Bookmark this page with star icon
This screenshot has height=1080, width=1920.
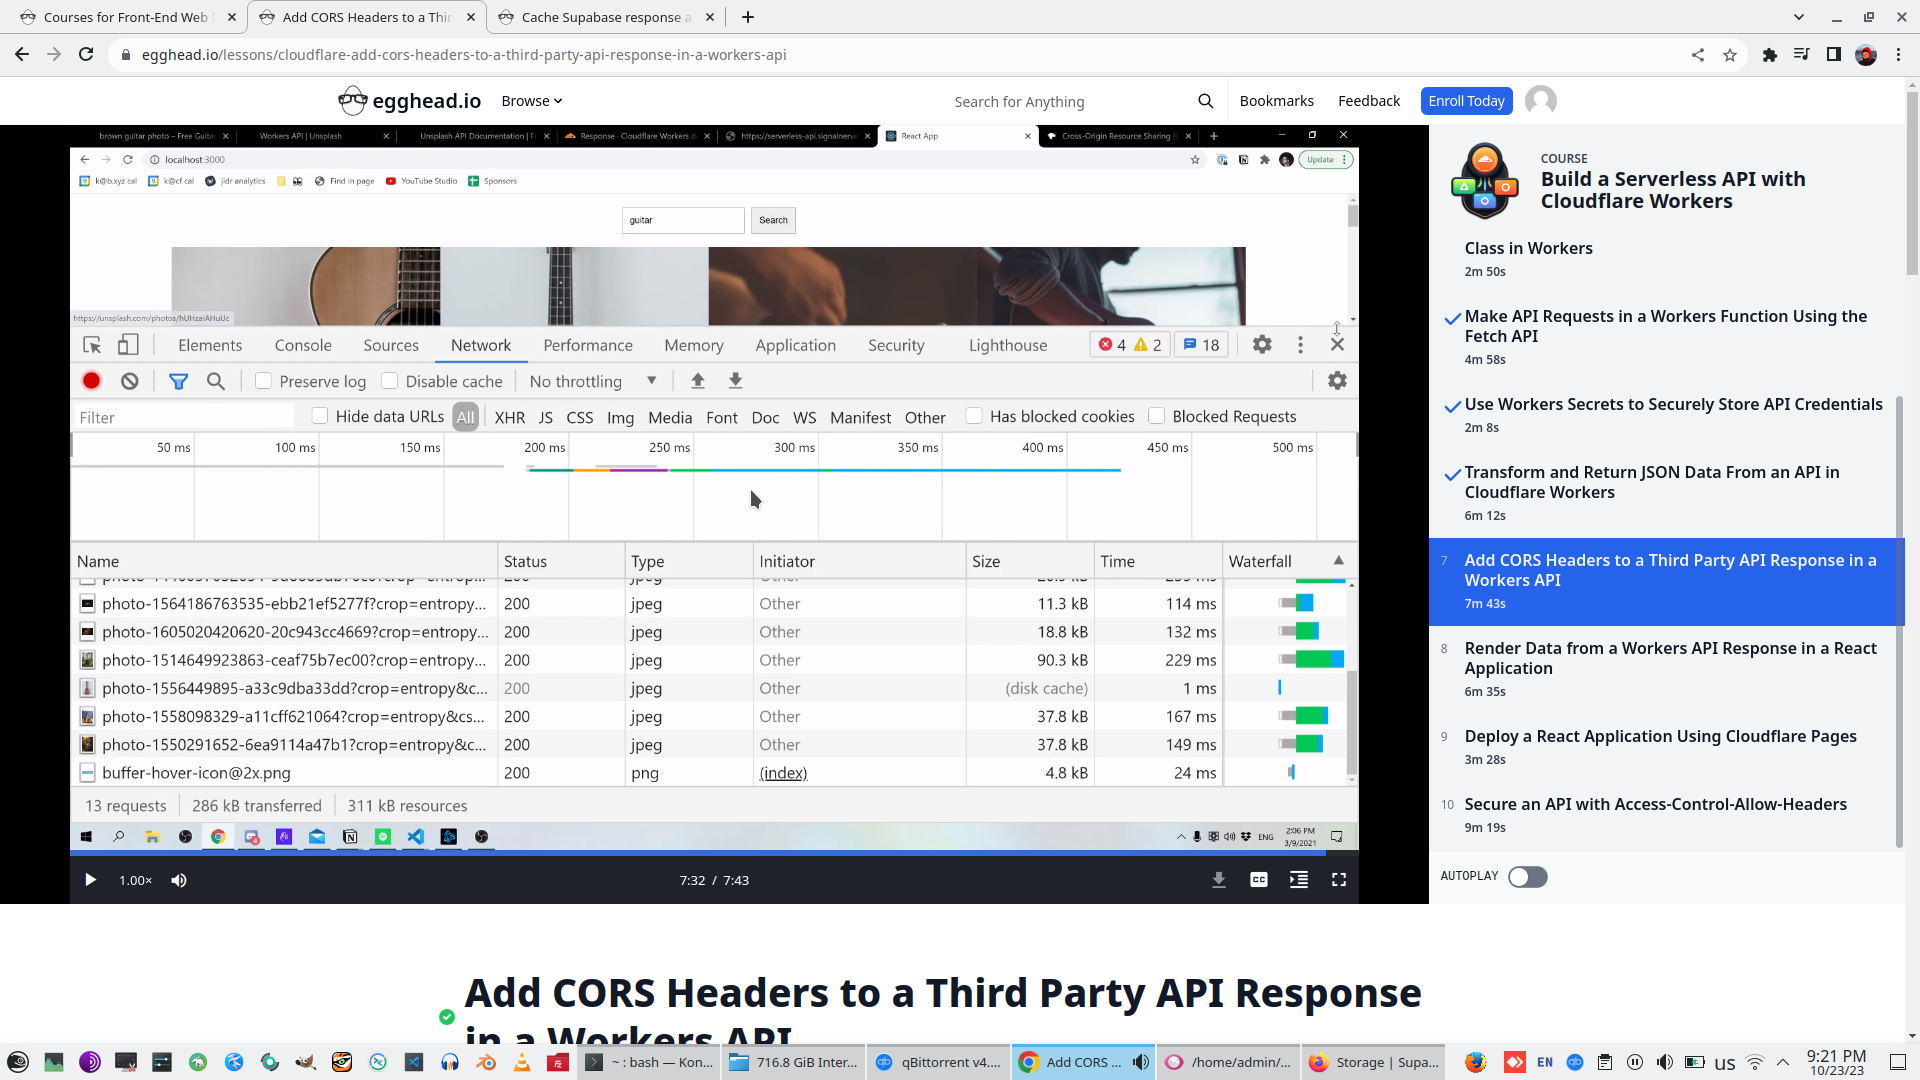[1730, 55]
